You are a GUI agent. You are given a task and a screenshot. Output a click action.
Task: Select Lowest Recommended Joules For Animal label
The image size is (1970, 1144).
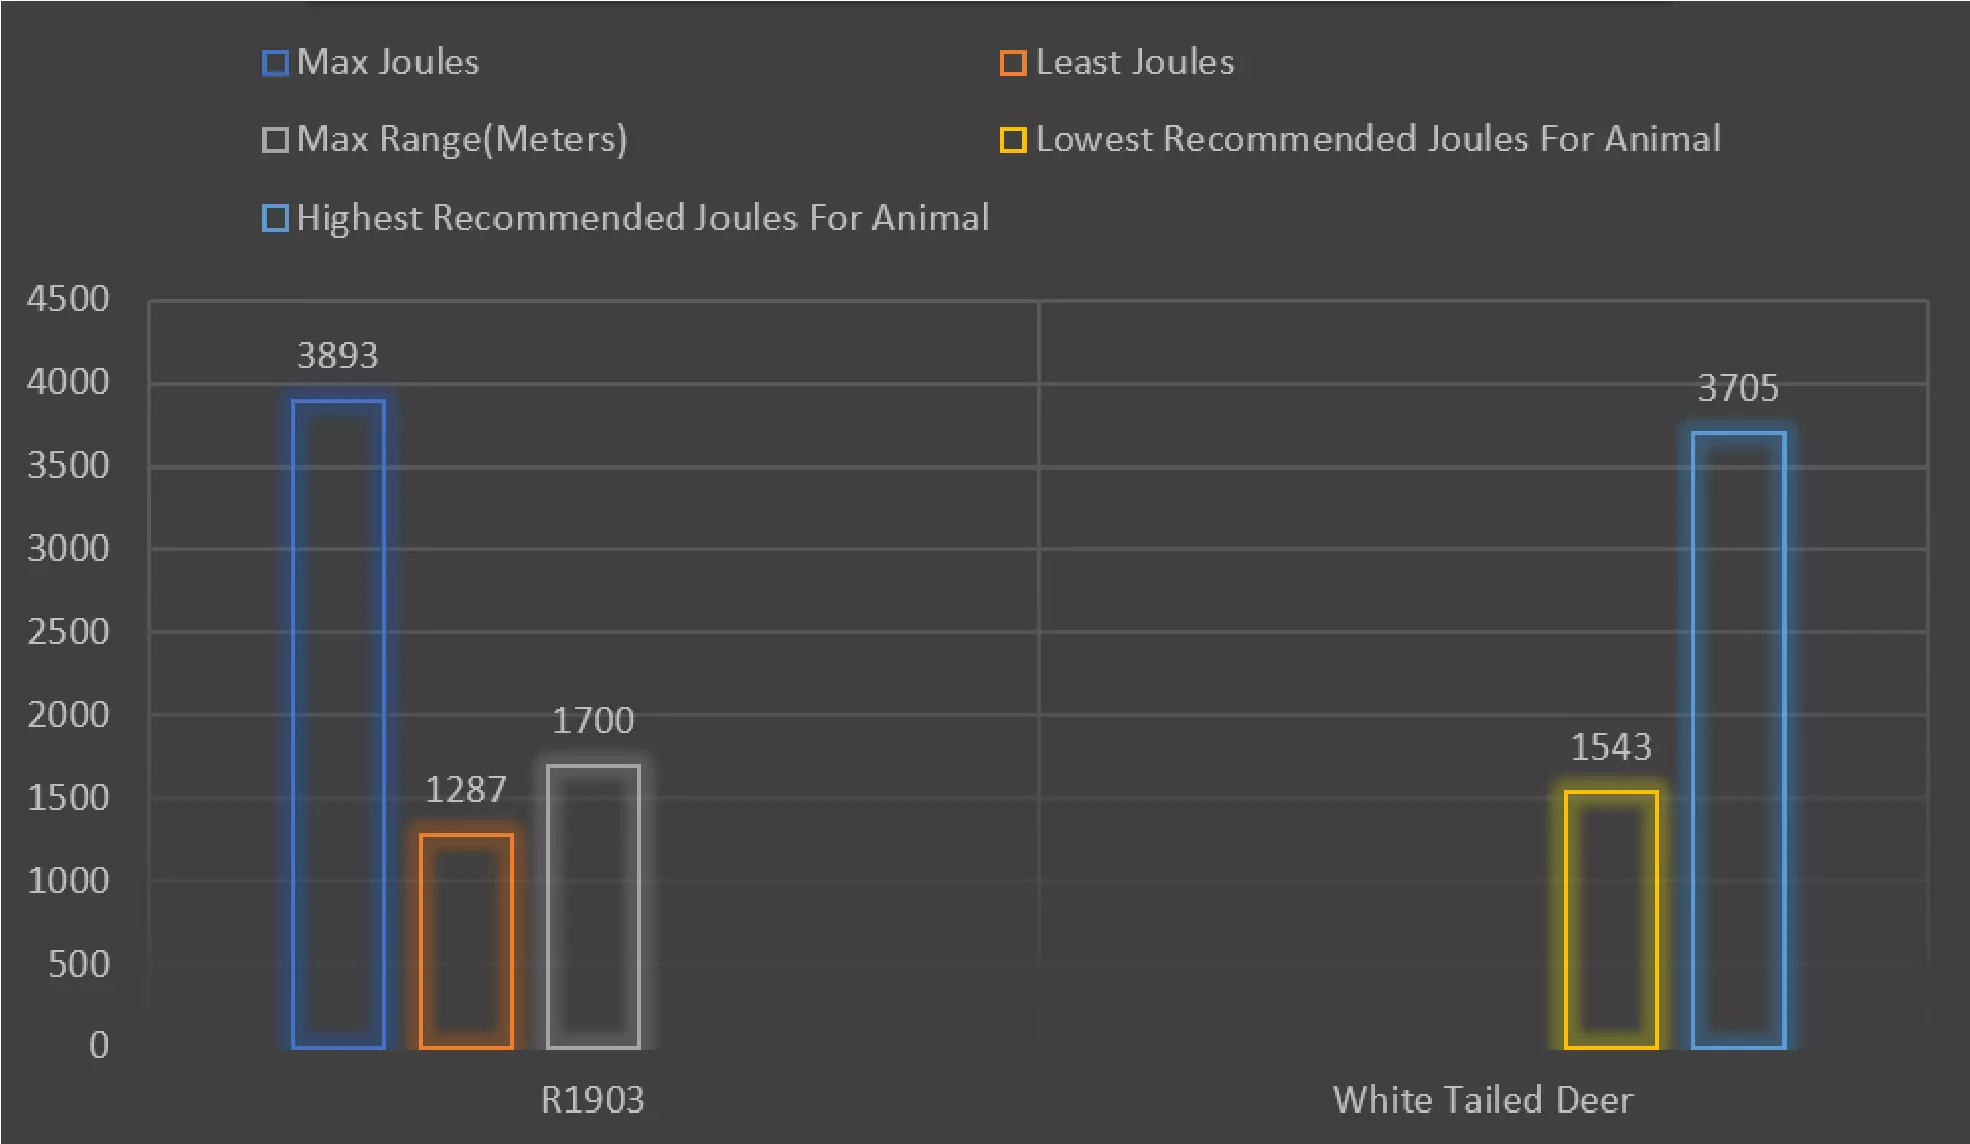(1378, 139)
